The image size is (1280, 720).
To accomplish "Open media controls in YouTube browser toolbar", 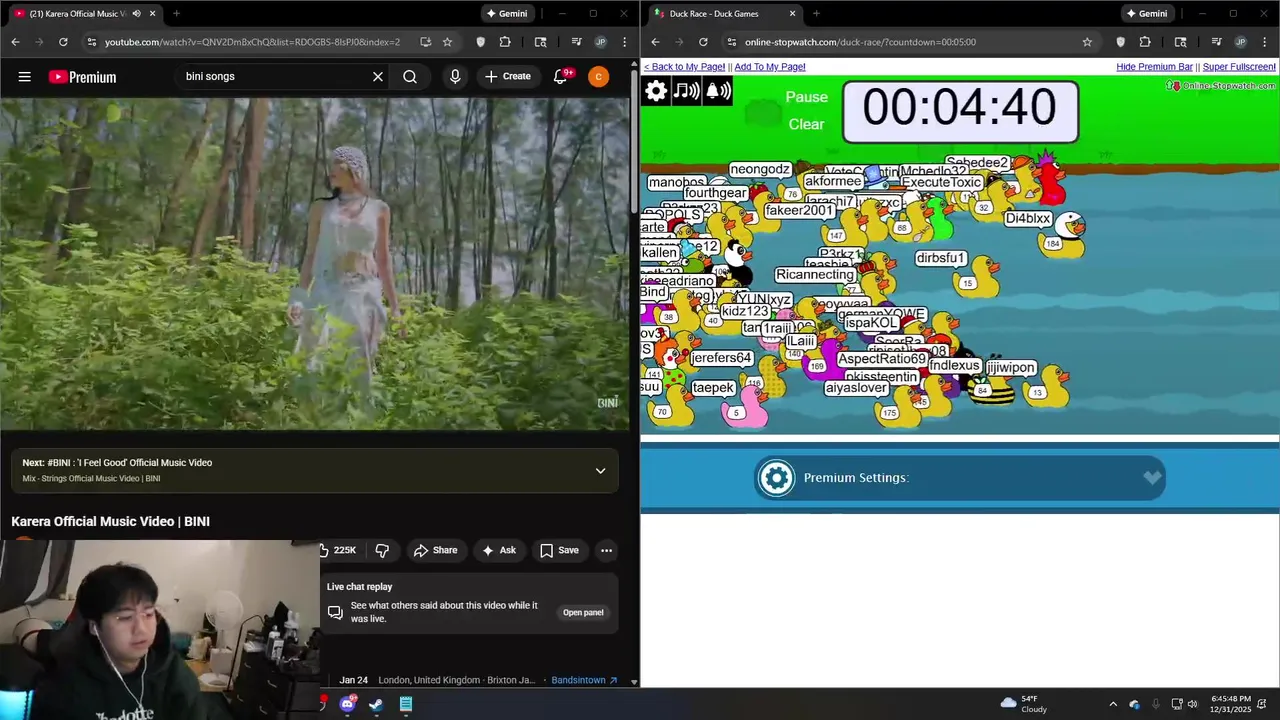I will [576, 42].
